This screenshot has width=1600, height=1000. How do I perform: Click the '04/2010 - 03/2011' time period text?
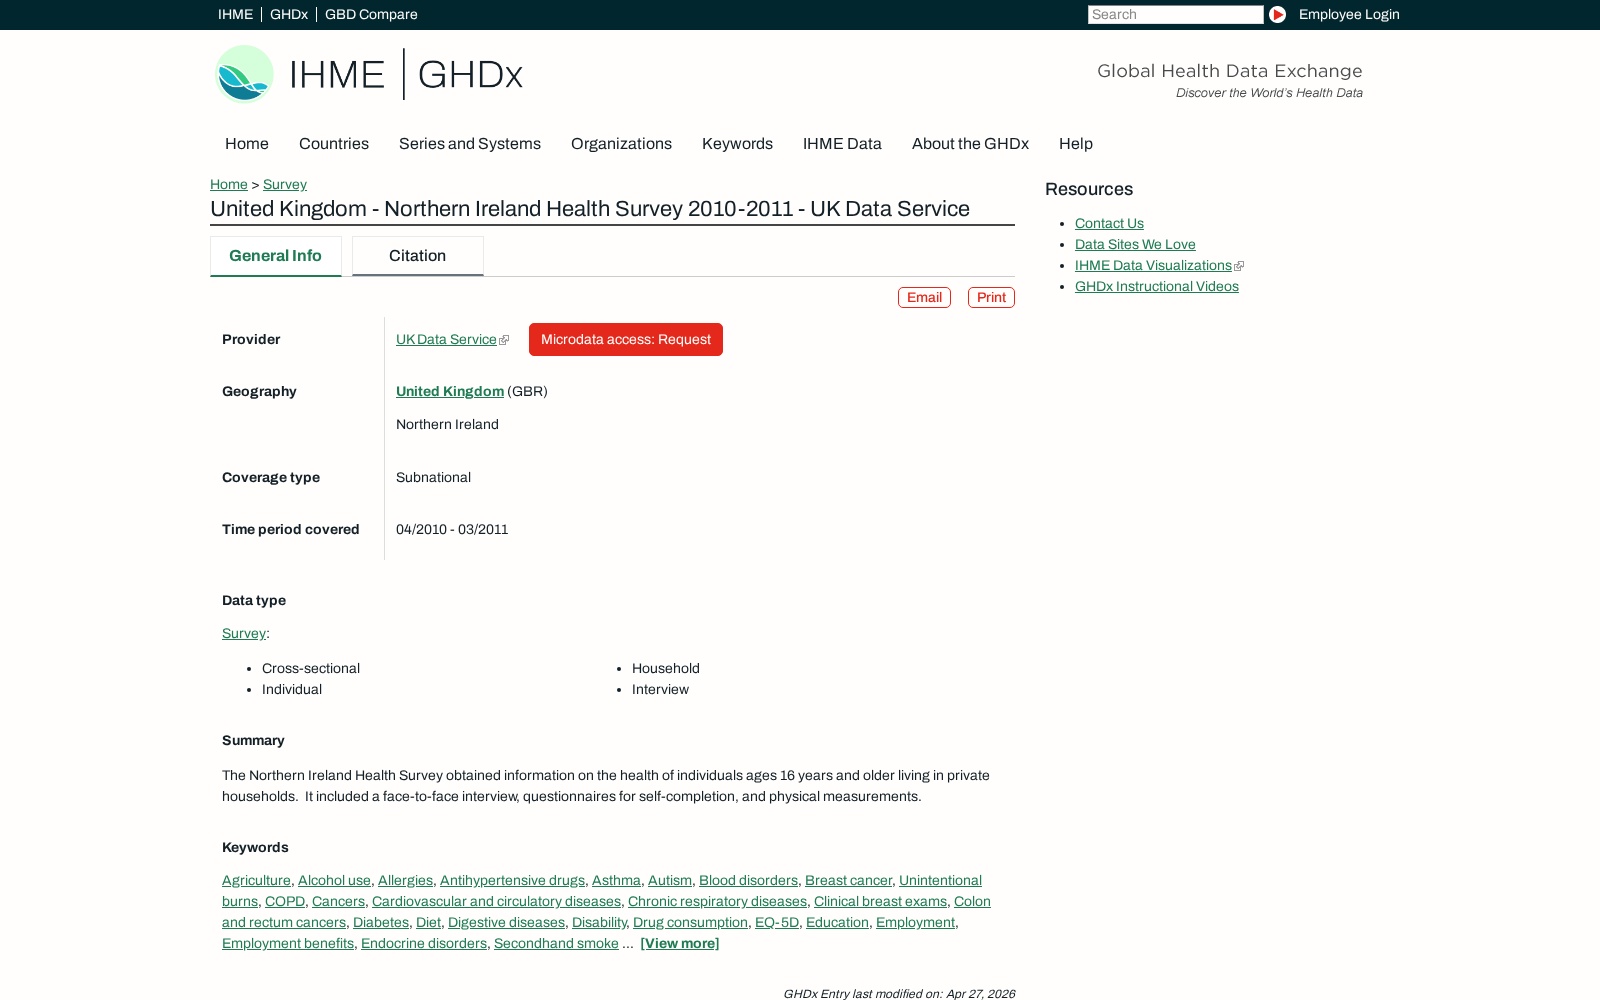tap(452, 530)
